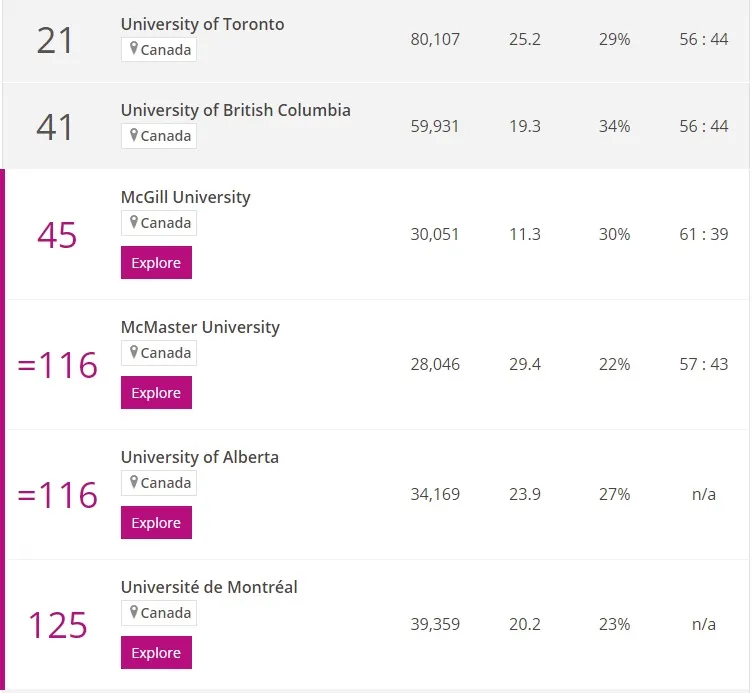Screen dimensions: 752x693
Task: Click the location pin under McMaster University
Action: click(x=134, y=352)
